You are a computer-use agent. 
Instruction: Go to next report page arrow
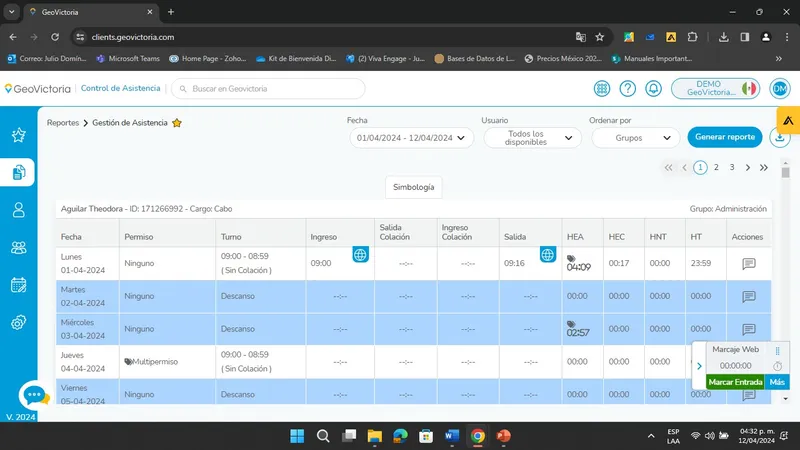[747, 167]
